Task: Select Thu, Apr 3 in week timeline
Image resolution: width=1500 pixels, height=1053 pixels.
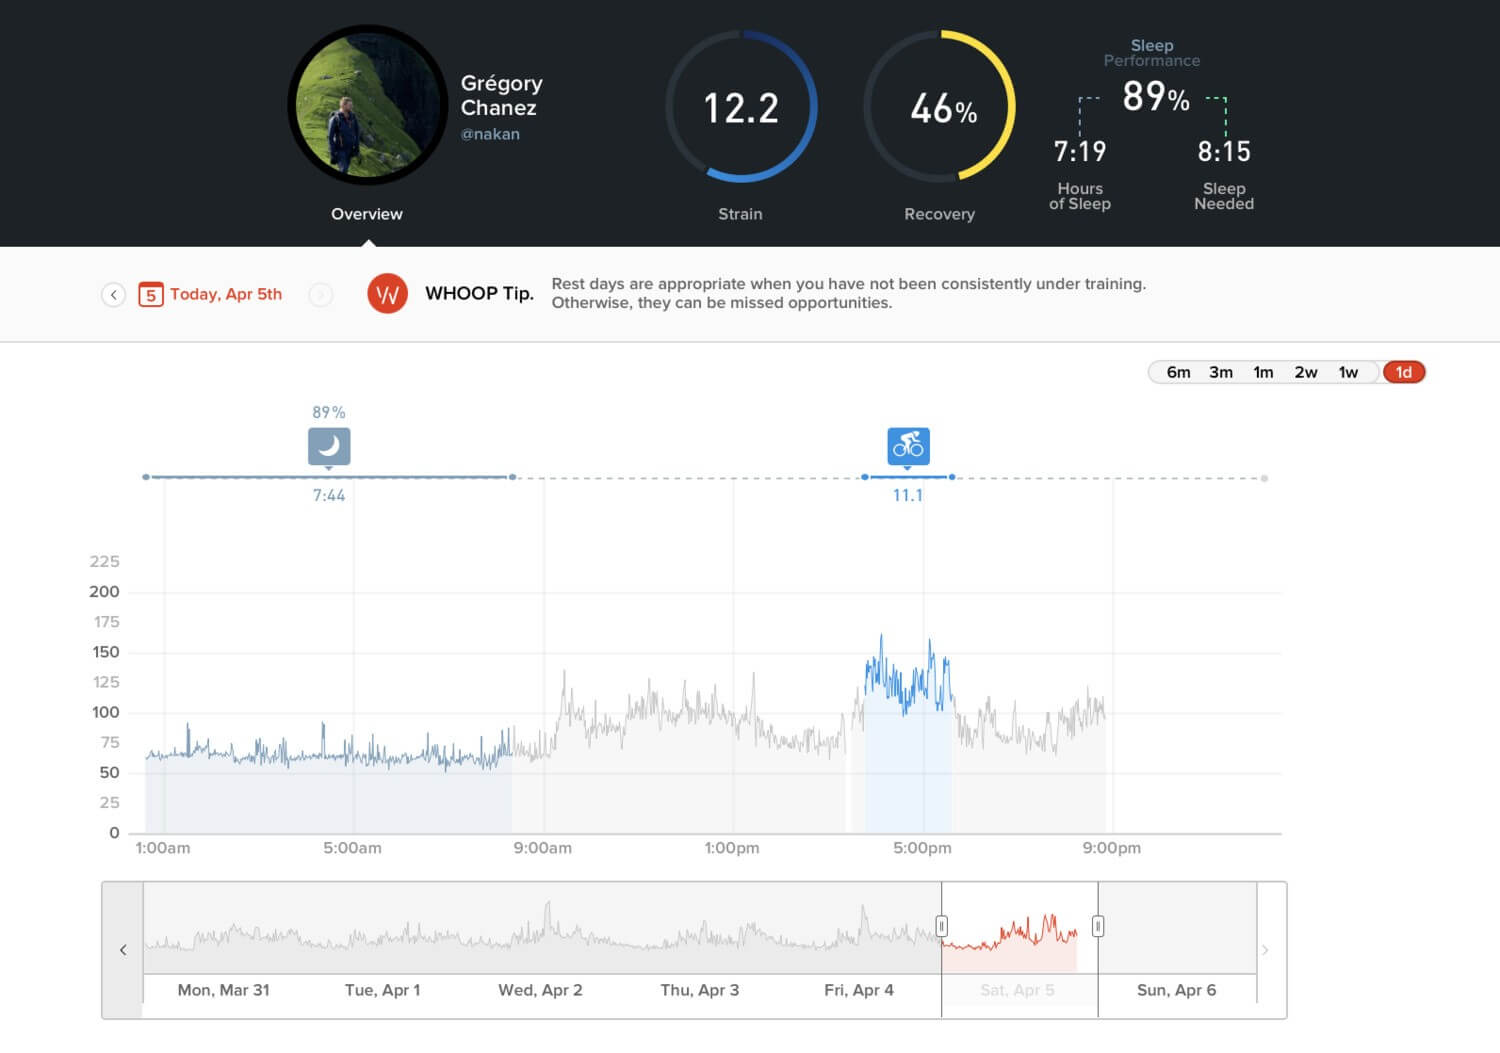Action: click(699, 990)
